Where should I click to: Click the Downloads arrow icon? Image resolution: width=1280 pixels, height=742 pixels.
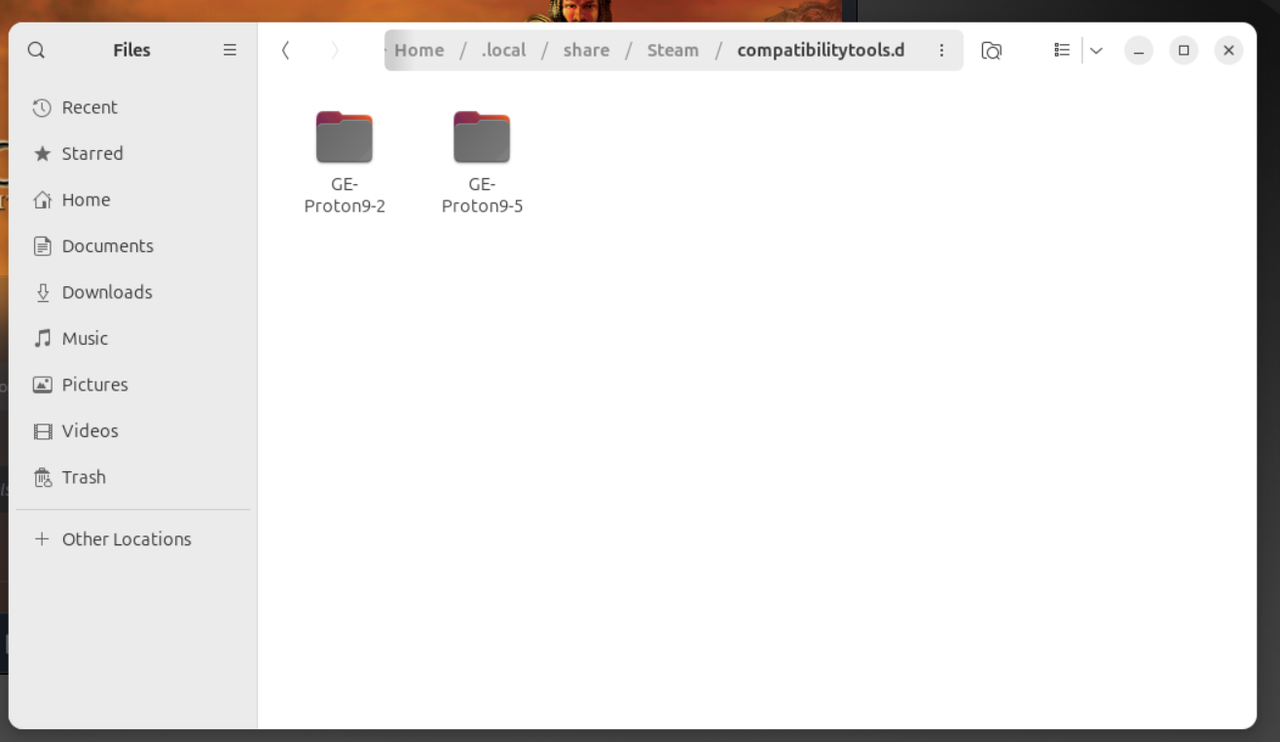[42, 292]
